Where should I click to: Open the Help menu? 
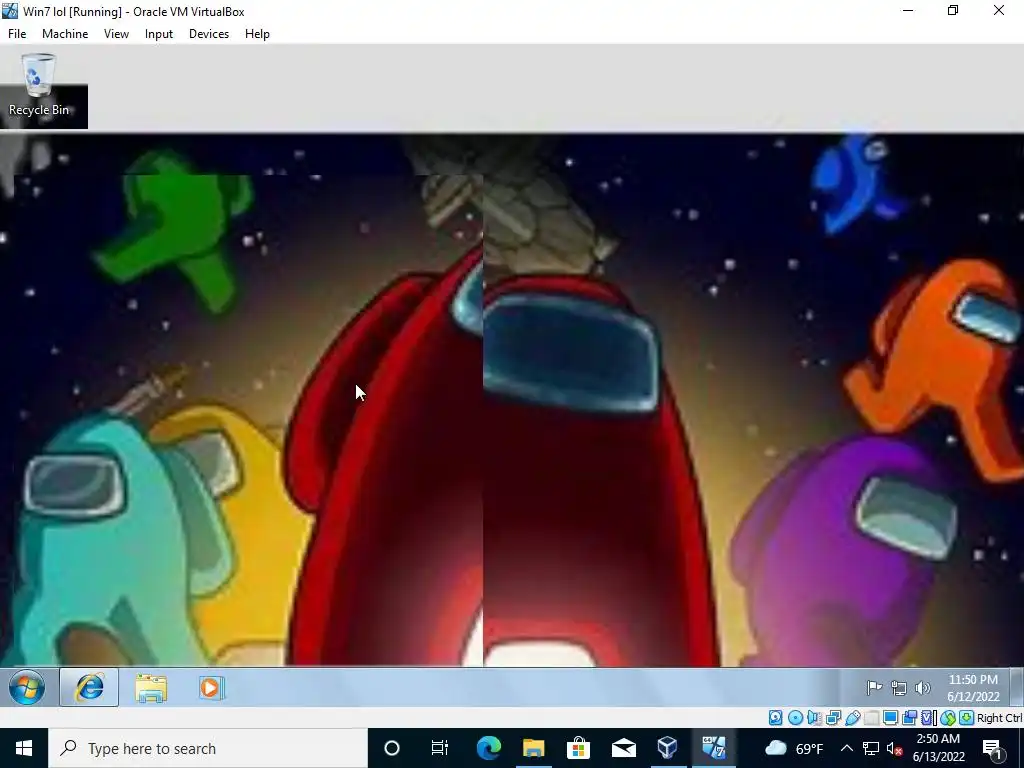pyautogui.click(x=257, y=34)
